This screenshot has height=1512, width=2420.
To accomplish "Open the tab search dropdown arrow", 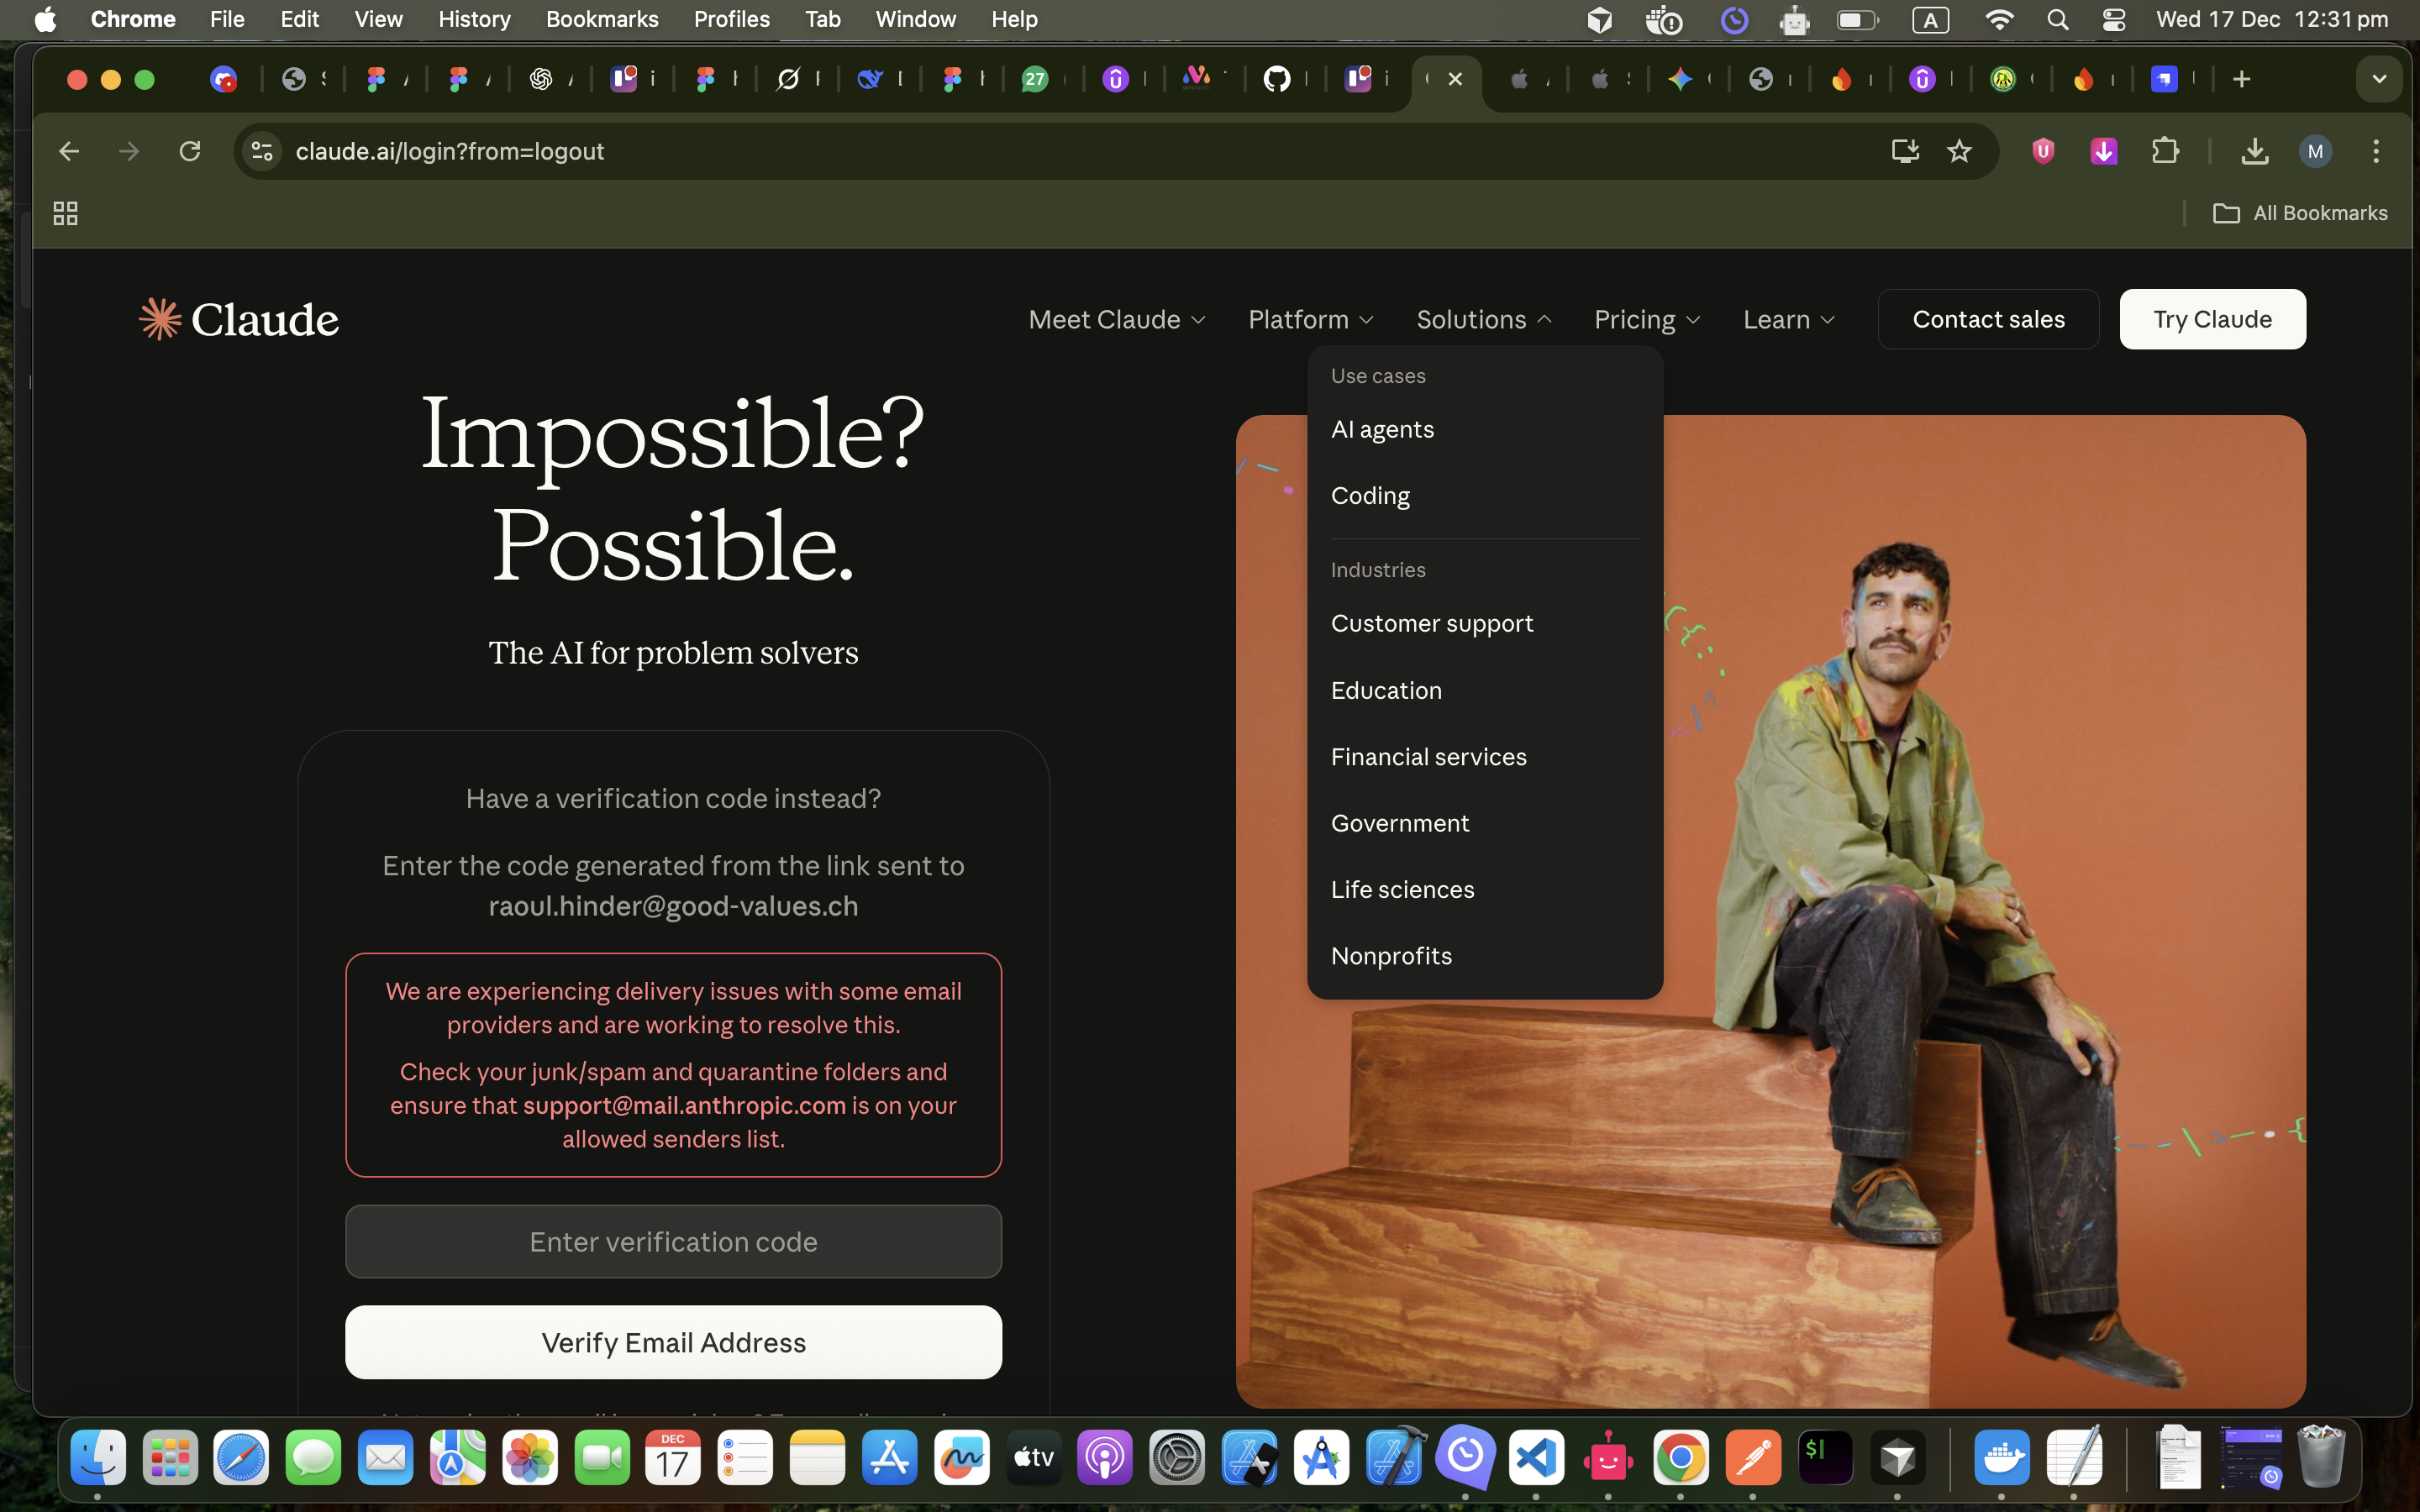I will pos(2379,79).
